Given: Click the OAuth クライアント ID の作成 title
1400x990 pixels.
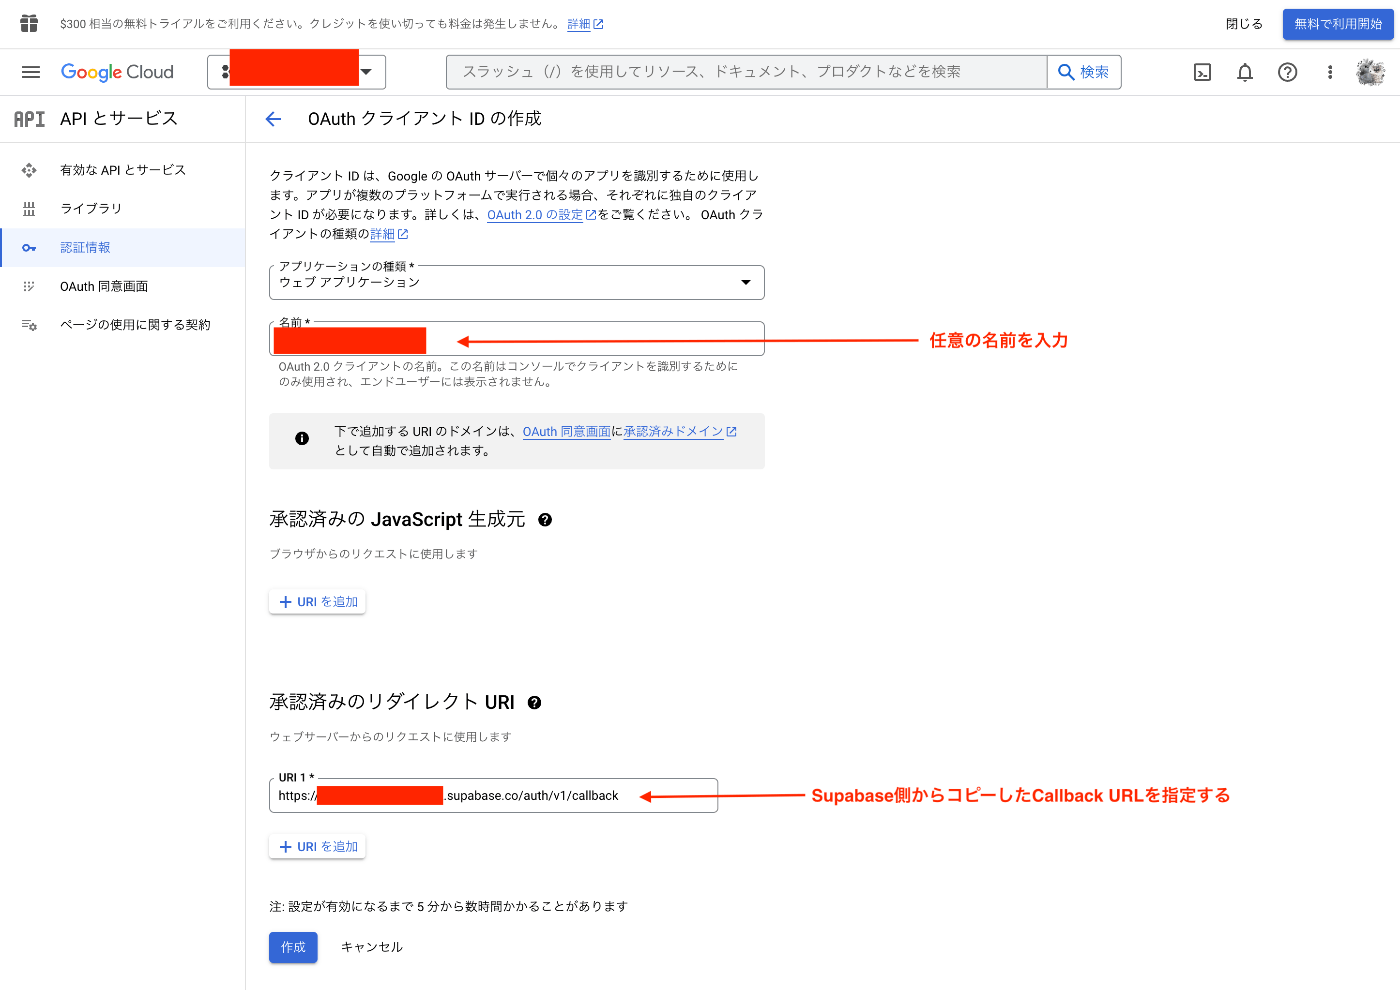Looking at the screenshot, I should pos(424,119).
